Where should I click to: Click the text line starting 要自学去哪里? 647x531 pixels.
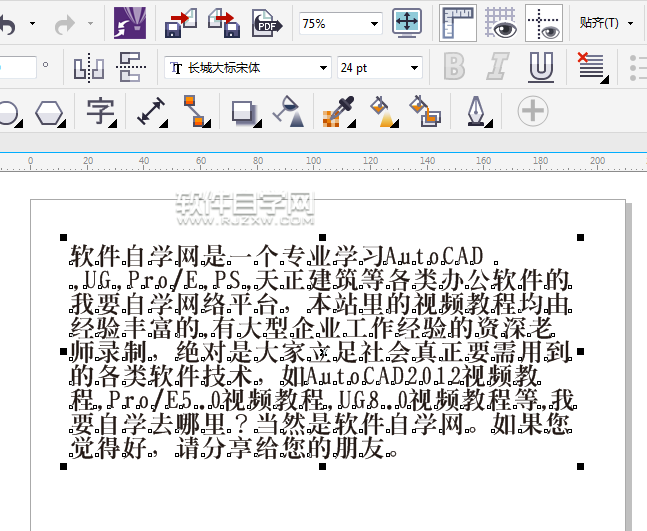(x=321, y=424)
